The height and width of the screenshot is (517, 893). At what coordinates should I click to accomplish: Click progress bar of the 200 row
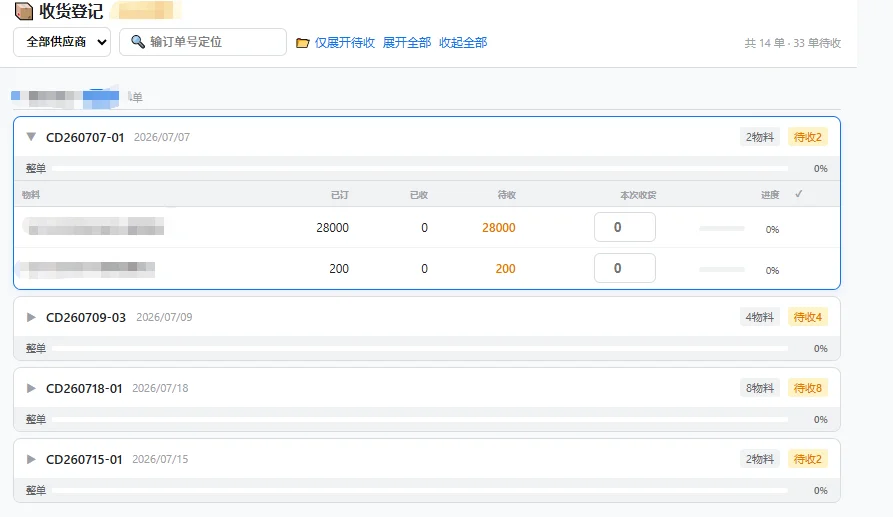coord(722,269)
